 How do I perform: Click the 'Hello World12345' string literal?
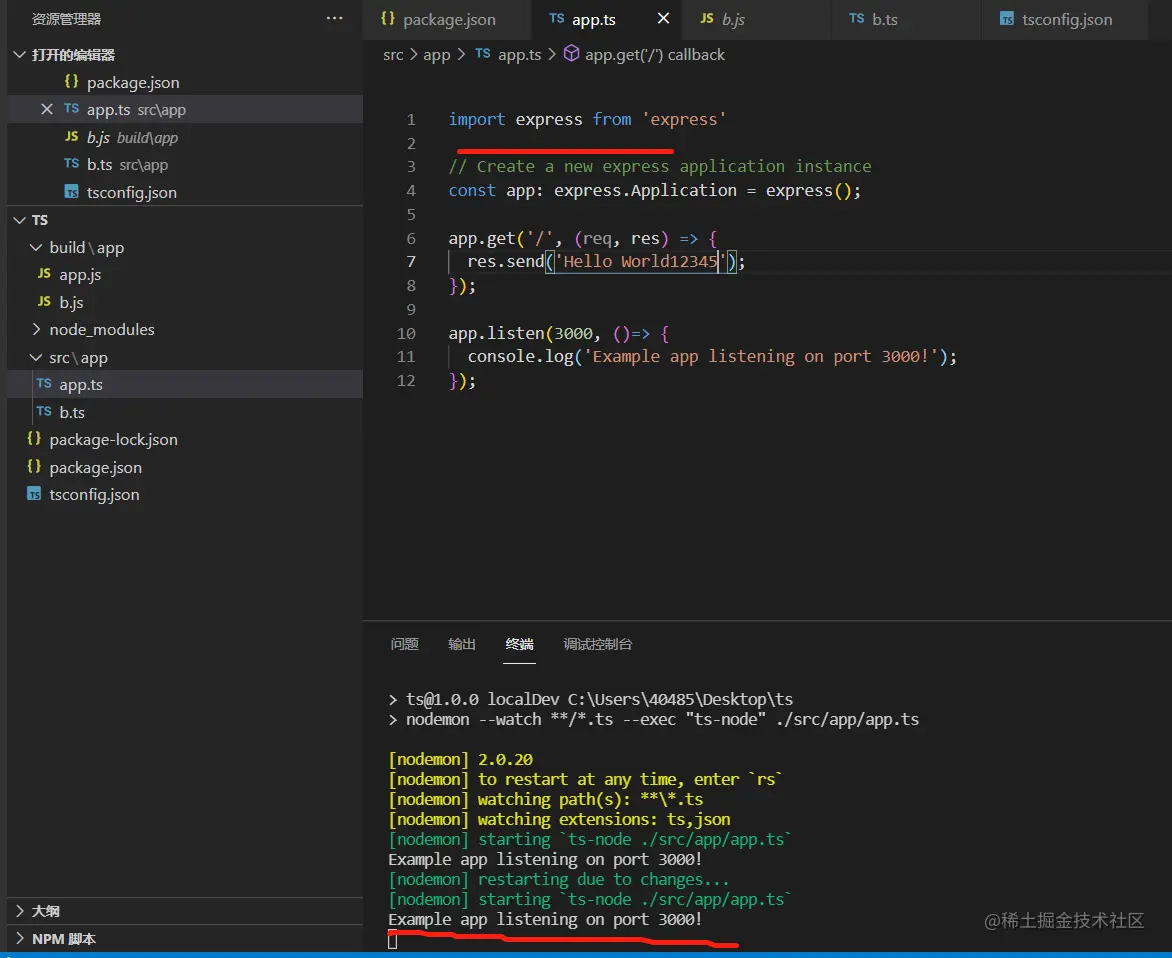[x=640, y=261]
